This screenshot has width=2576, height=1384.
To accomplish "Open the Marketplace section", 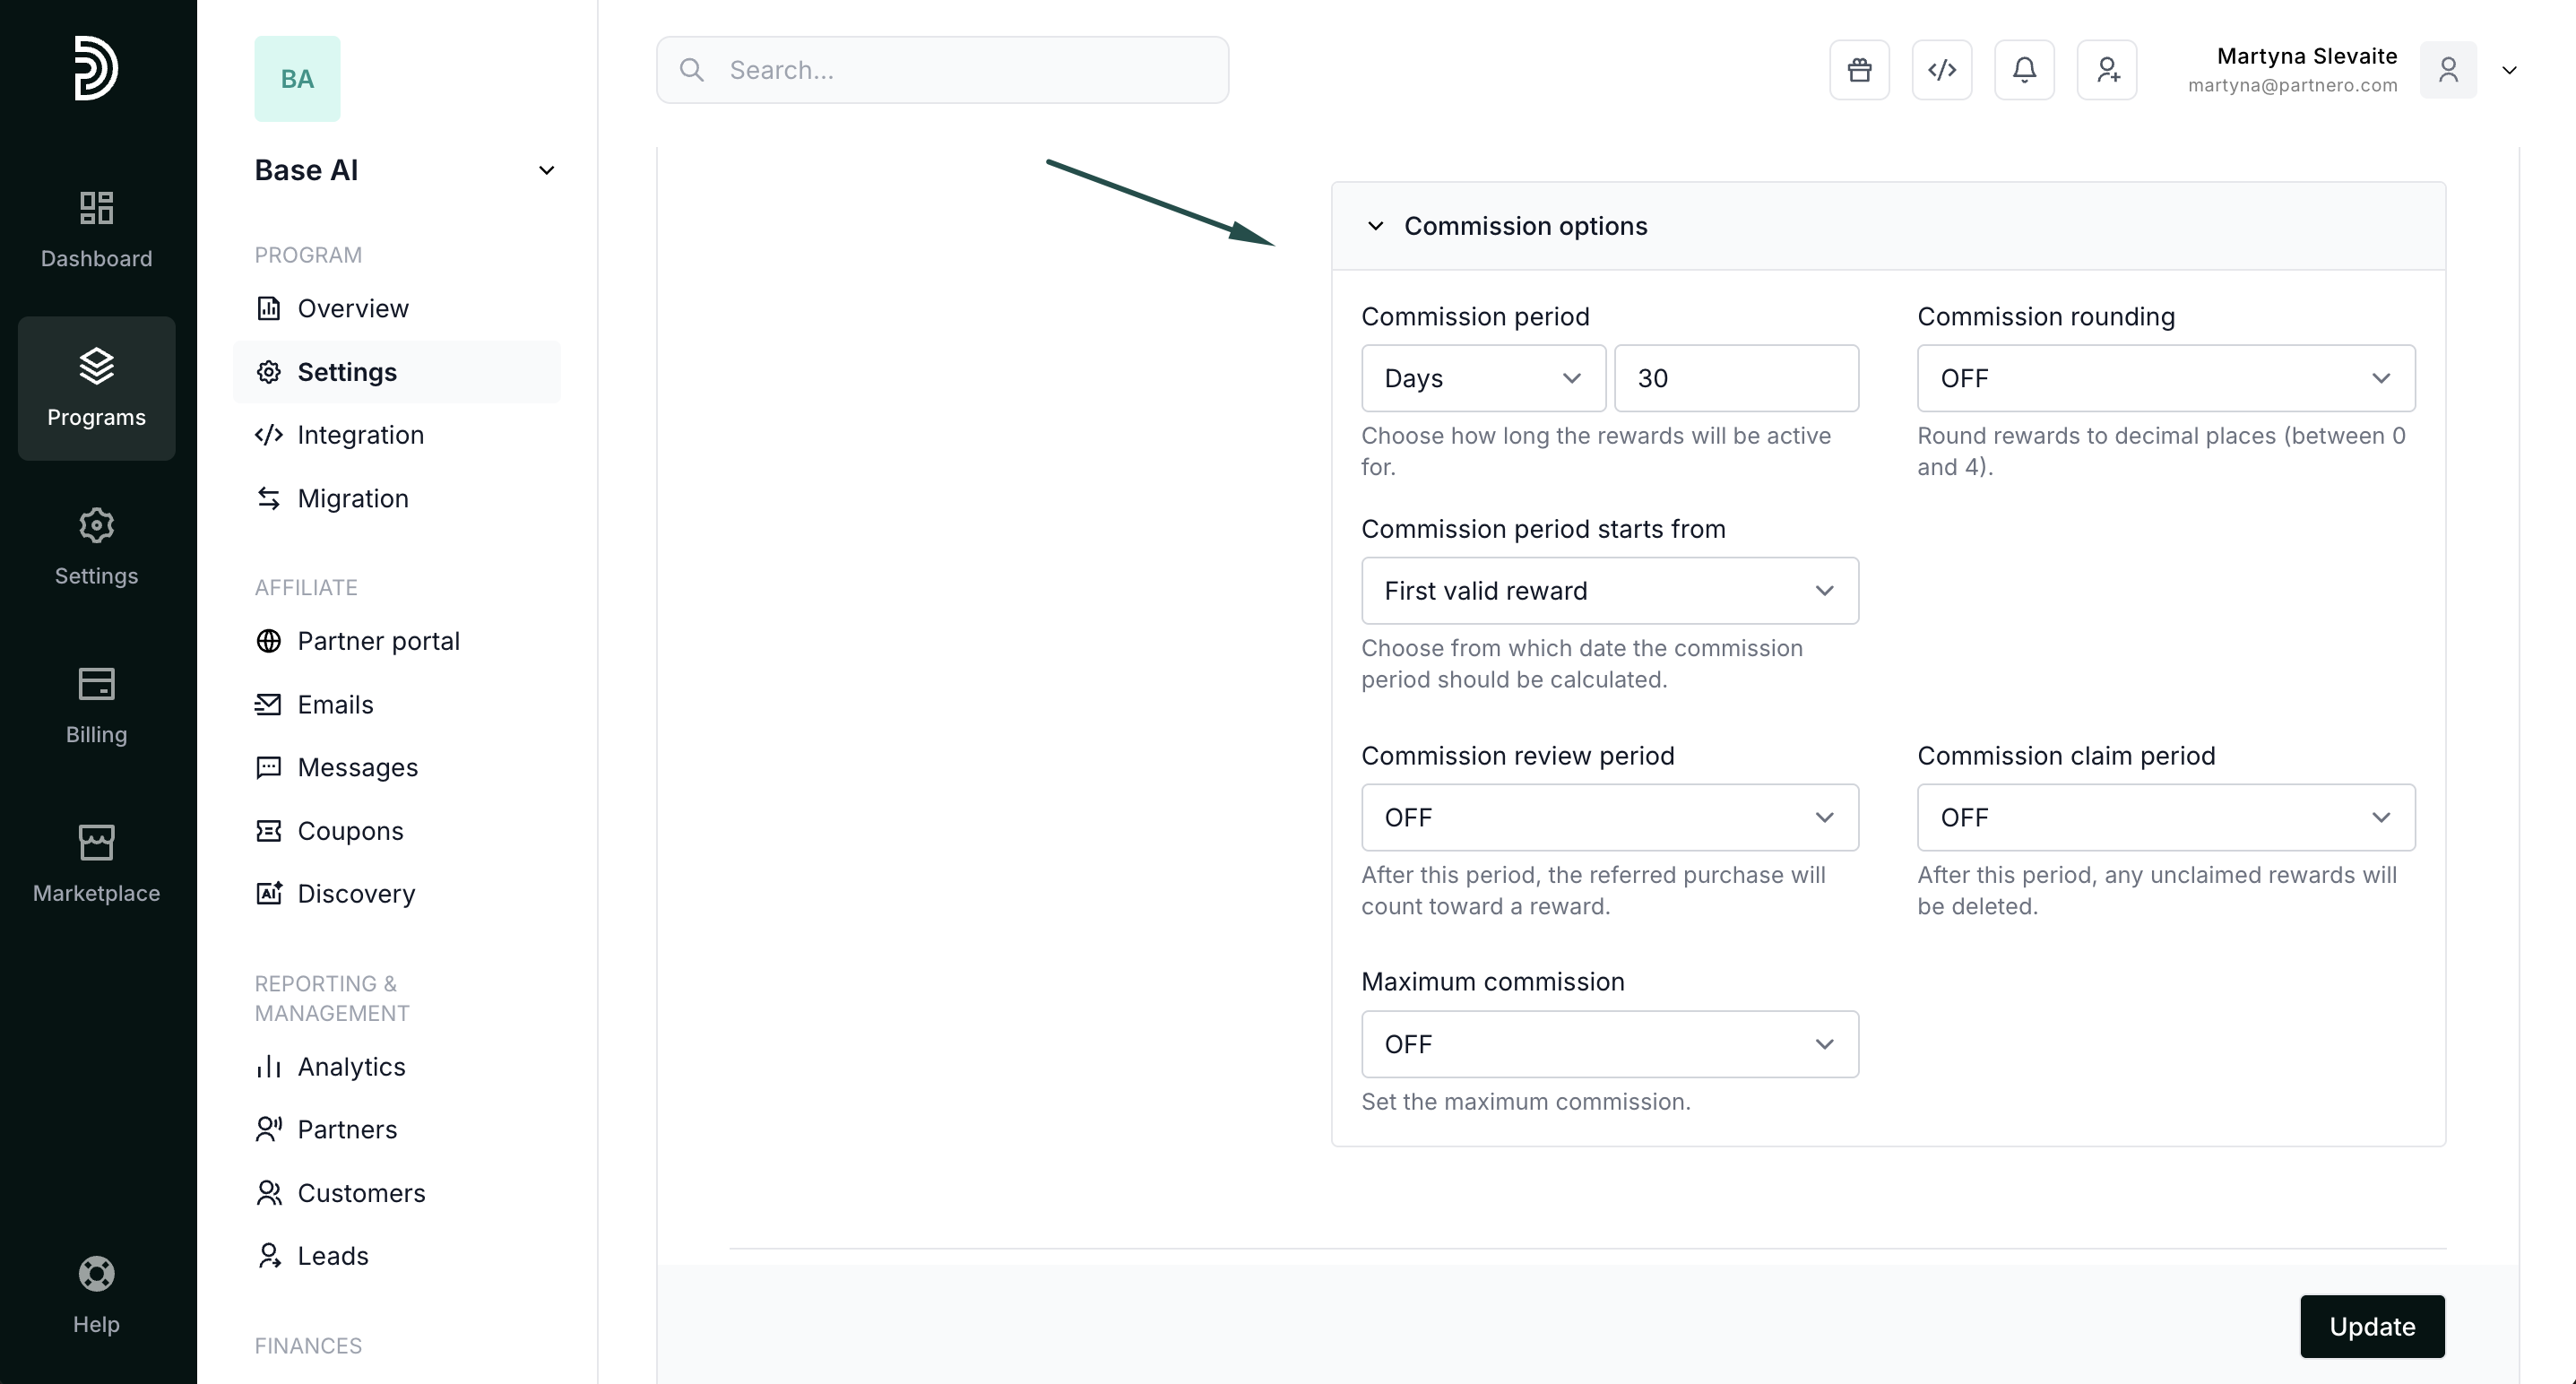I will [x=96, y=864].
